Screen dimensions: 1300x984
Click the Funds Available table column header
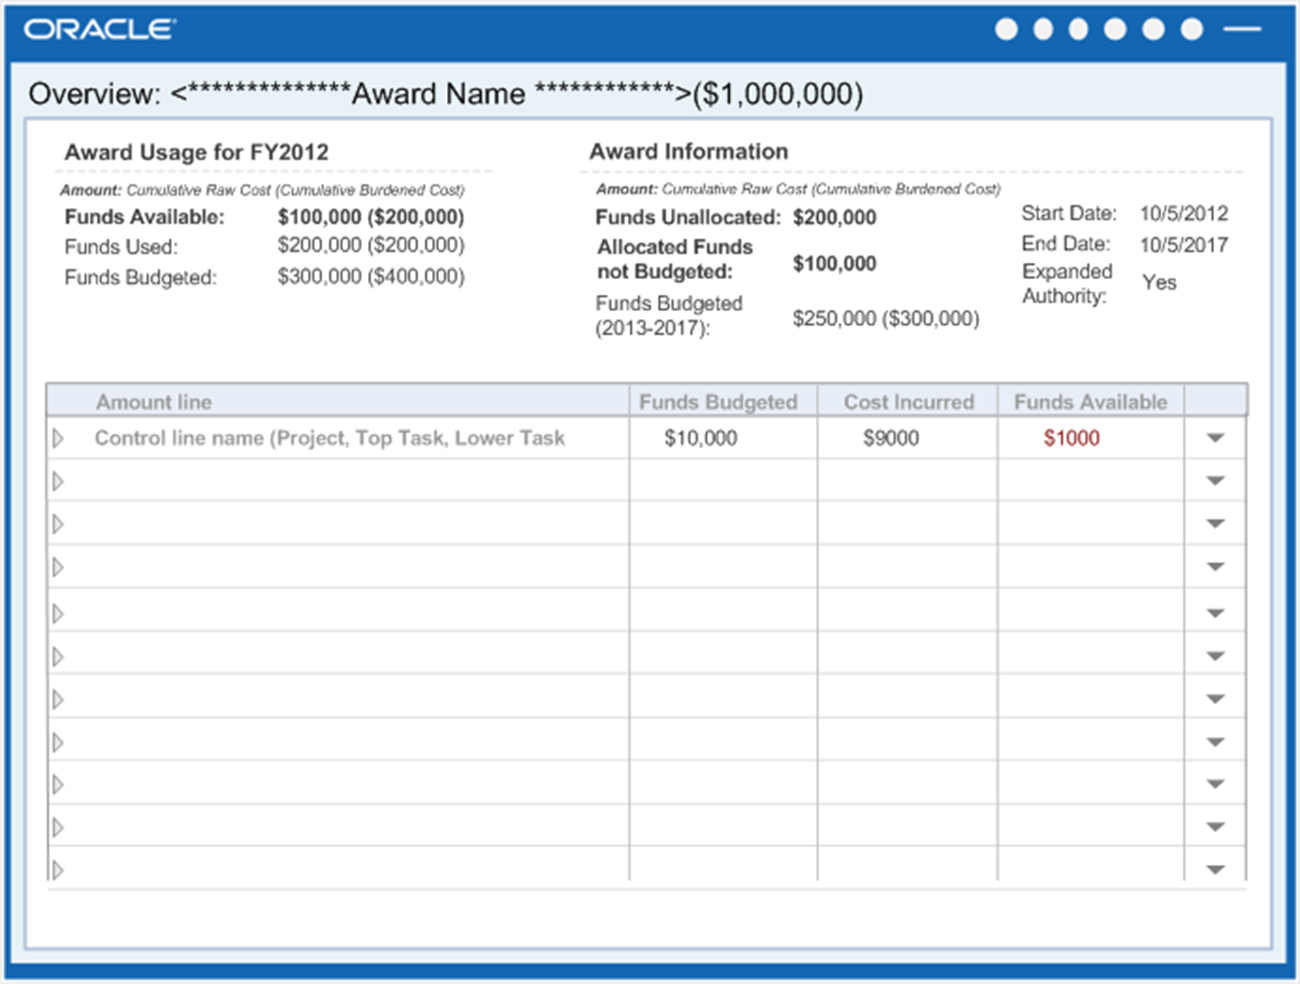(1090, 402)
